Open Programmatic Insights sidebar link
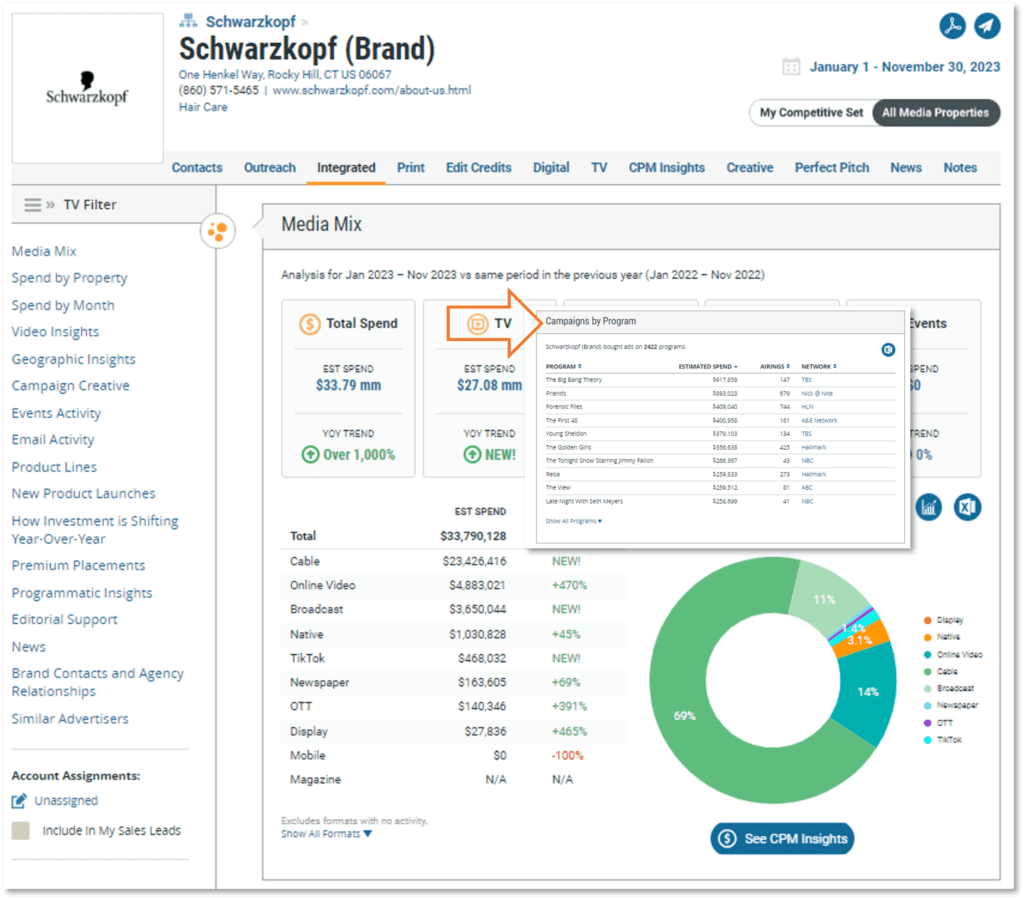Image resolution: width=1024 pixels, height=899 pixels. 82,593
